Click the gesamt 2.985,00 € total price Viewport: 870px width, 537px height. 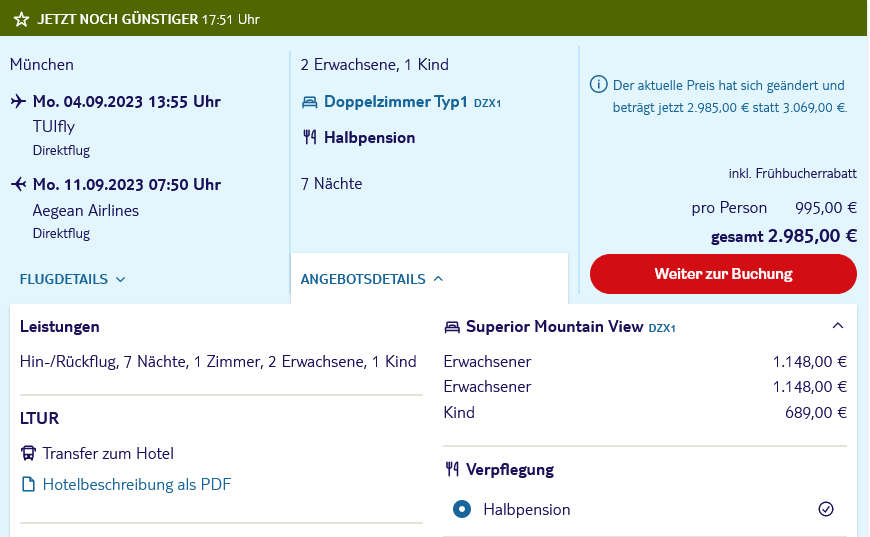tap(783, 236)
